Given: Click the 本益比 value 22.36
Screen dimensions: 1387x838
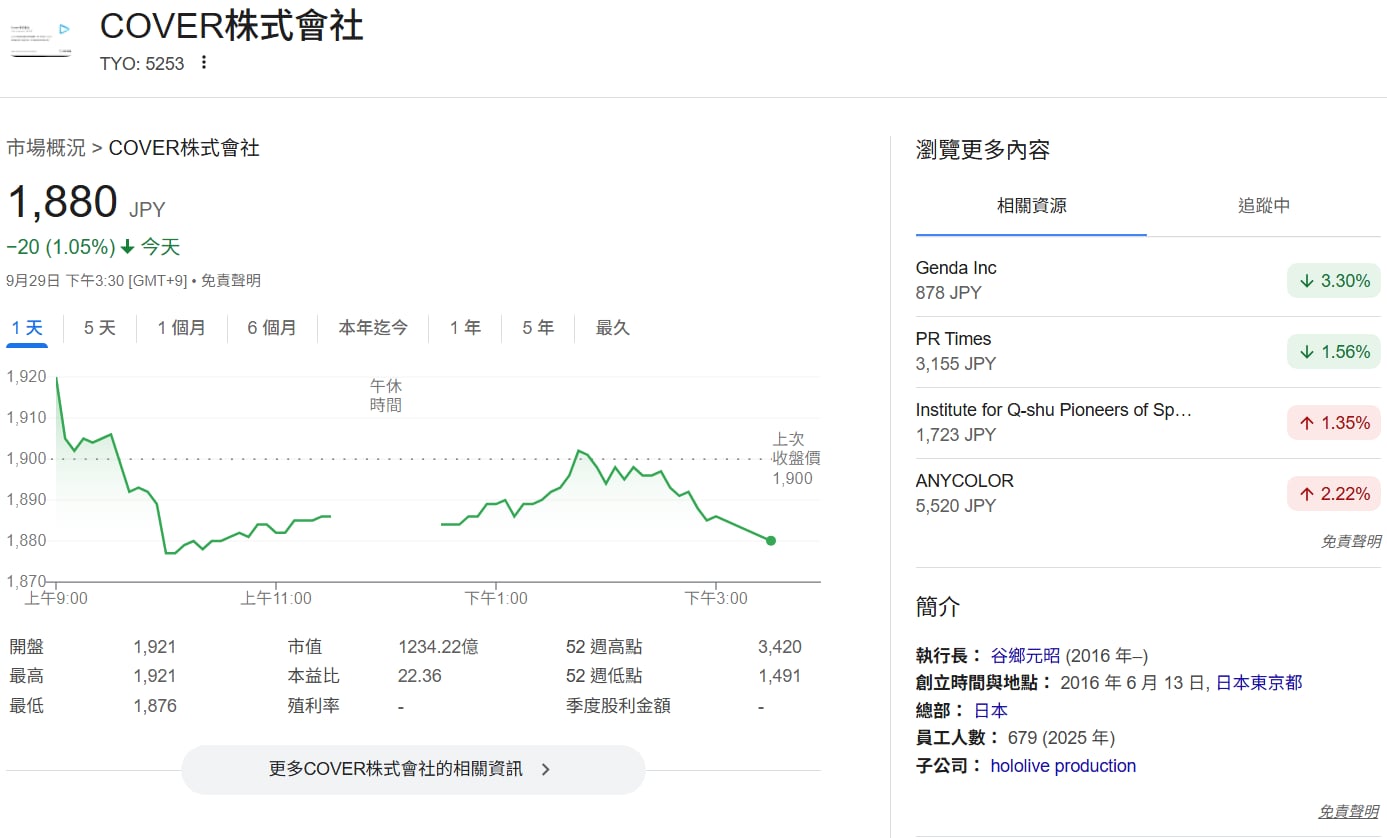Looking at the screenshot, I should tap(420, 676).
